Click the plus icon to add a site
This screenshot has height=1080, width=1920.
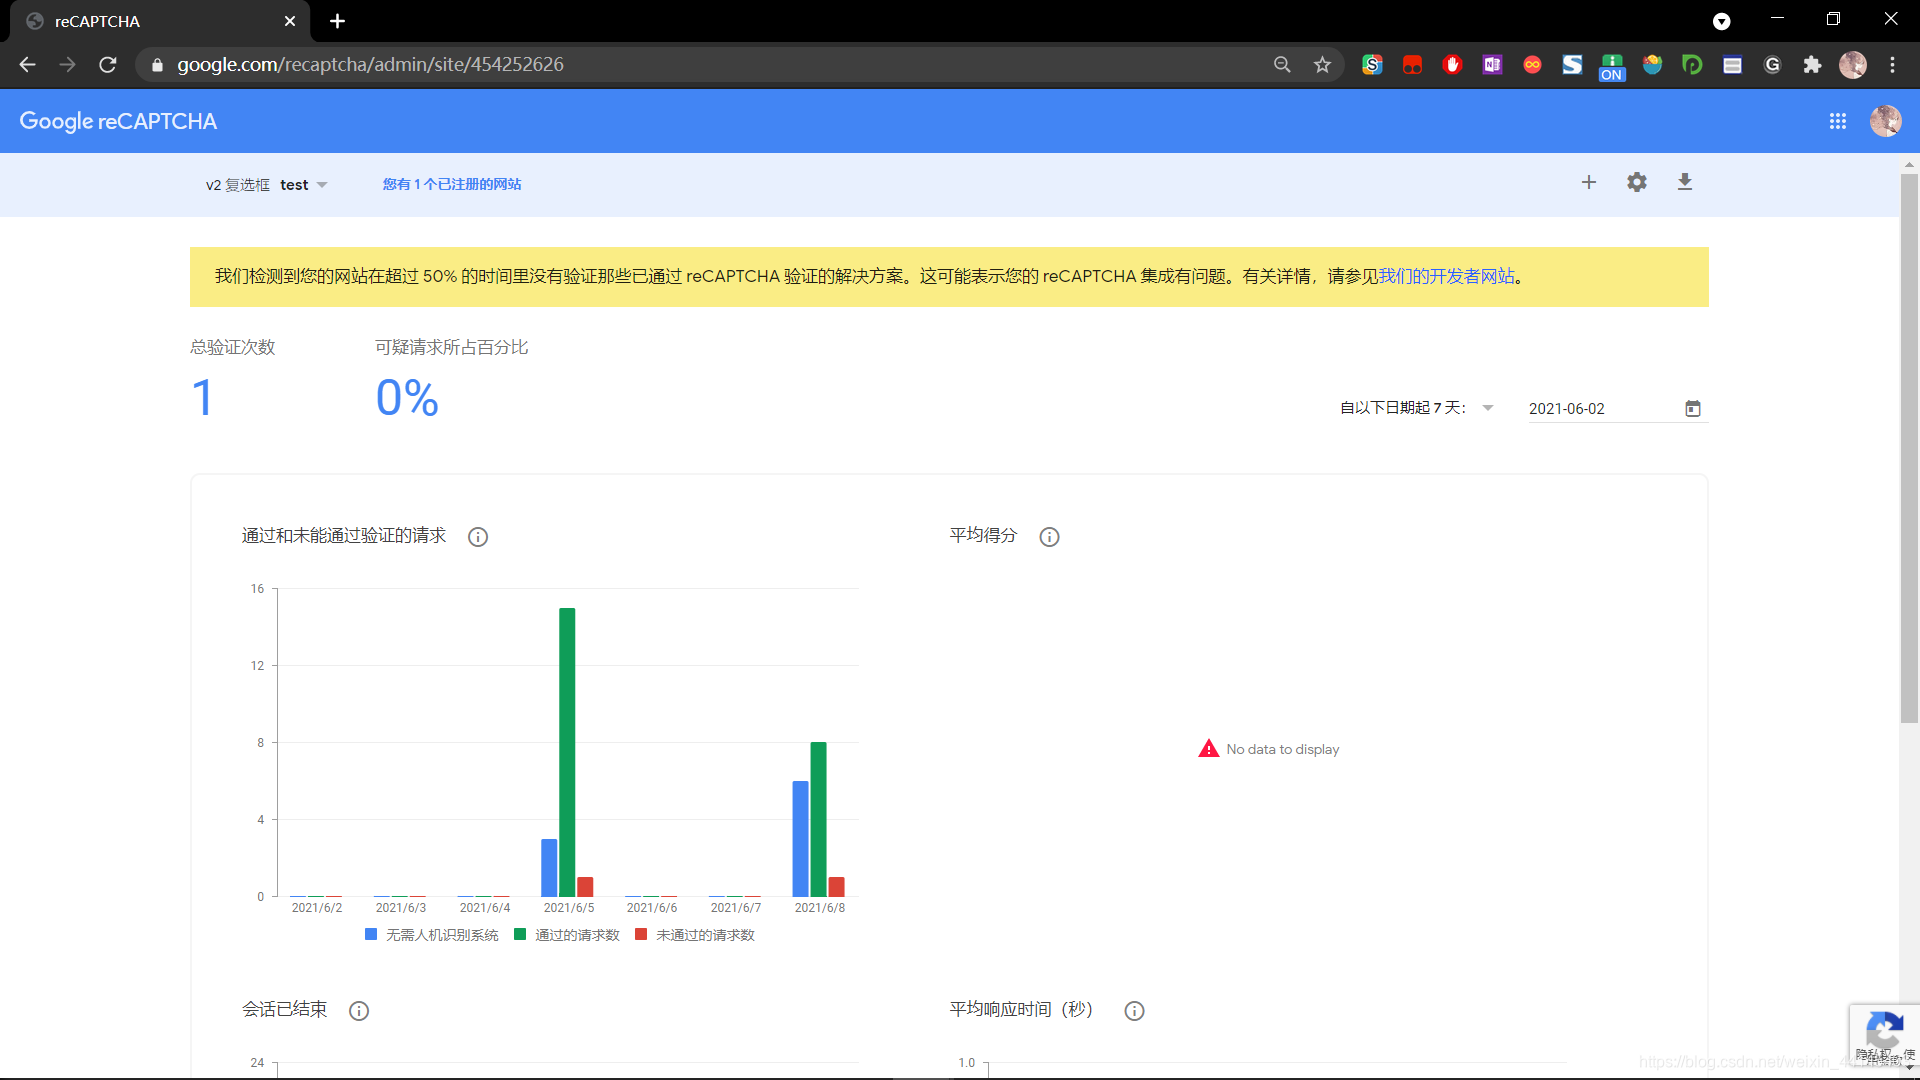pyautogui.click(x=1588, y=182)
